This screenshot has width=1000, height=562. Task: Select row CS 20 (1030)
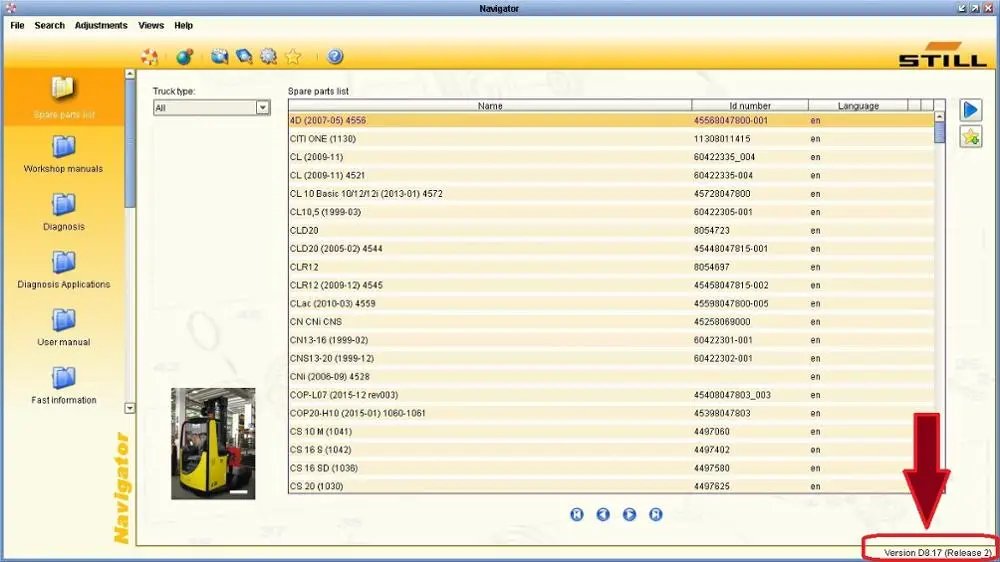tap(611, 486)
